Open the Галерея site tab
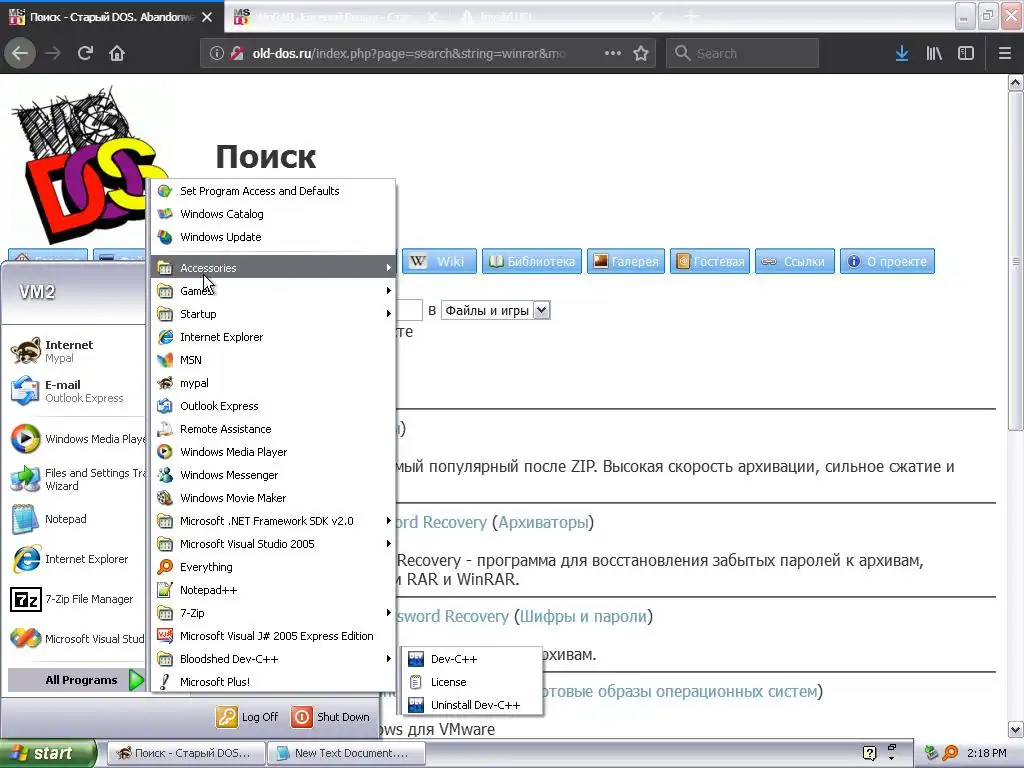The height and width of the screenshot is (768, 1024). [626, 261]
